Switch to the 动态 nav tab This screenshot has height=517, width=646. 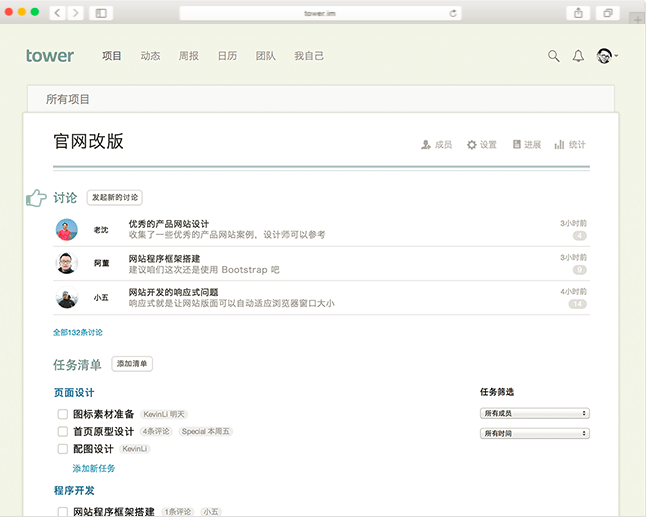[x=150, y=56]
